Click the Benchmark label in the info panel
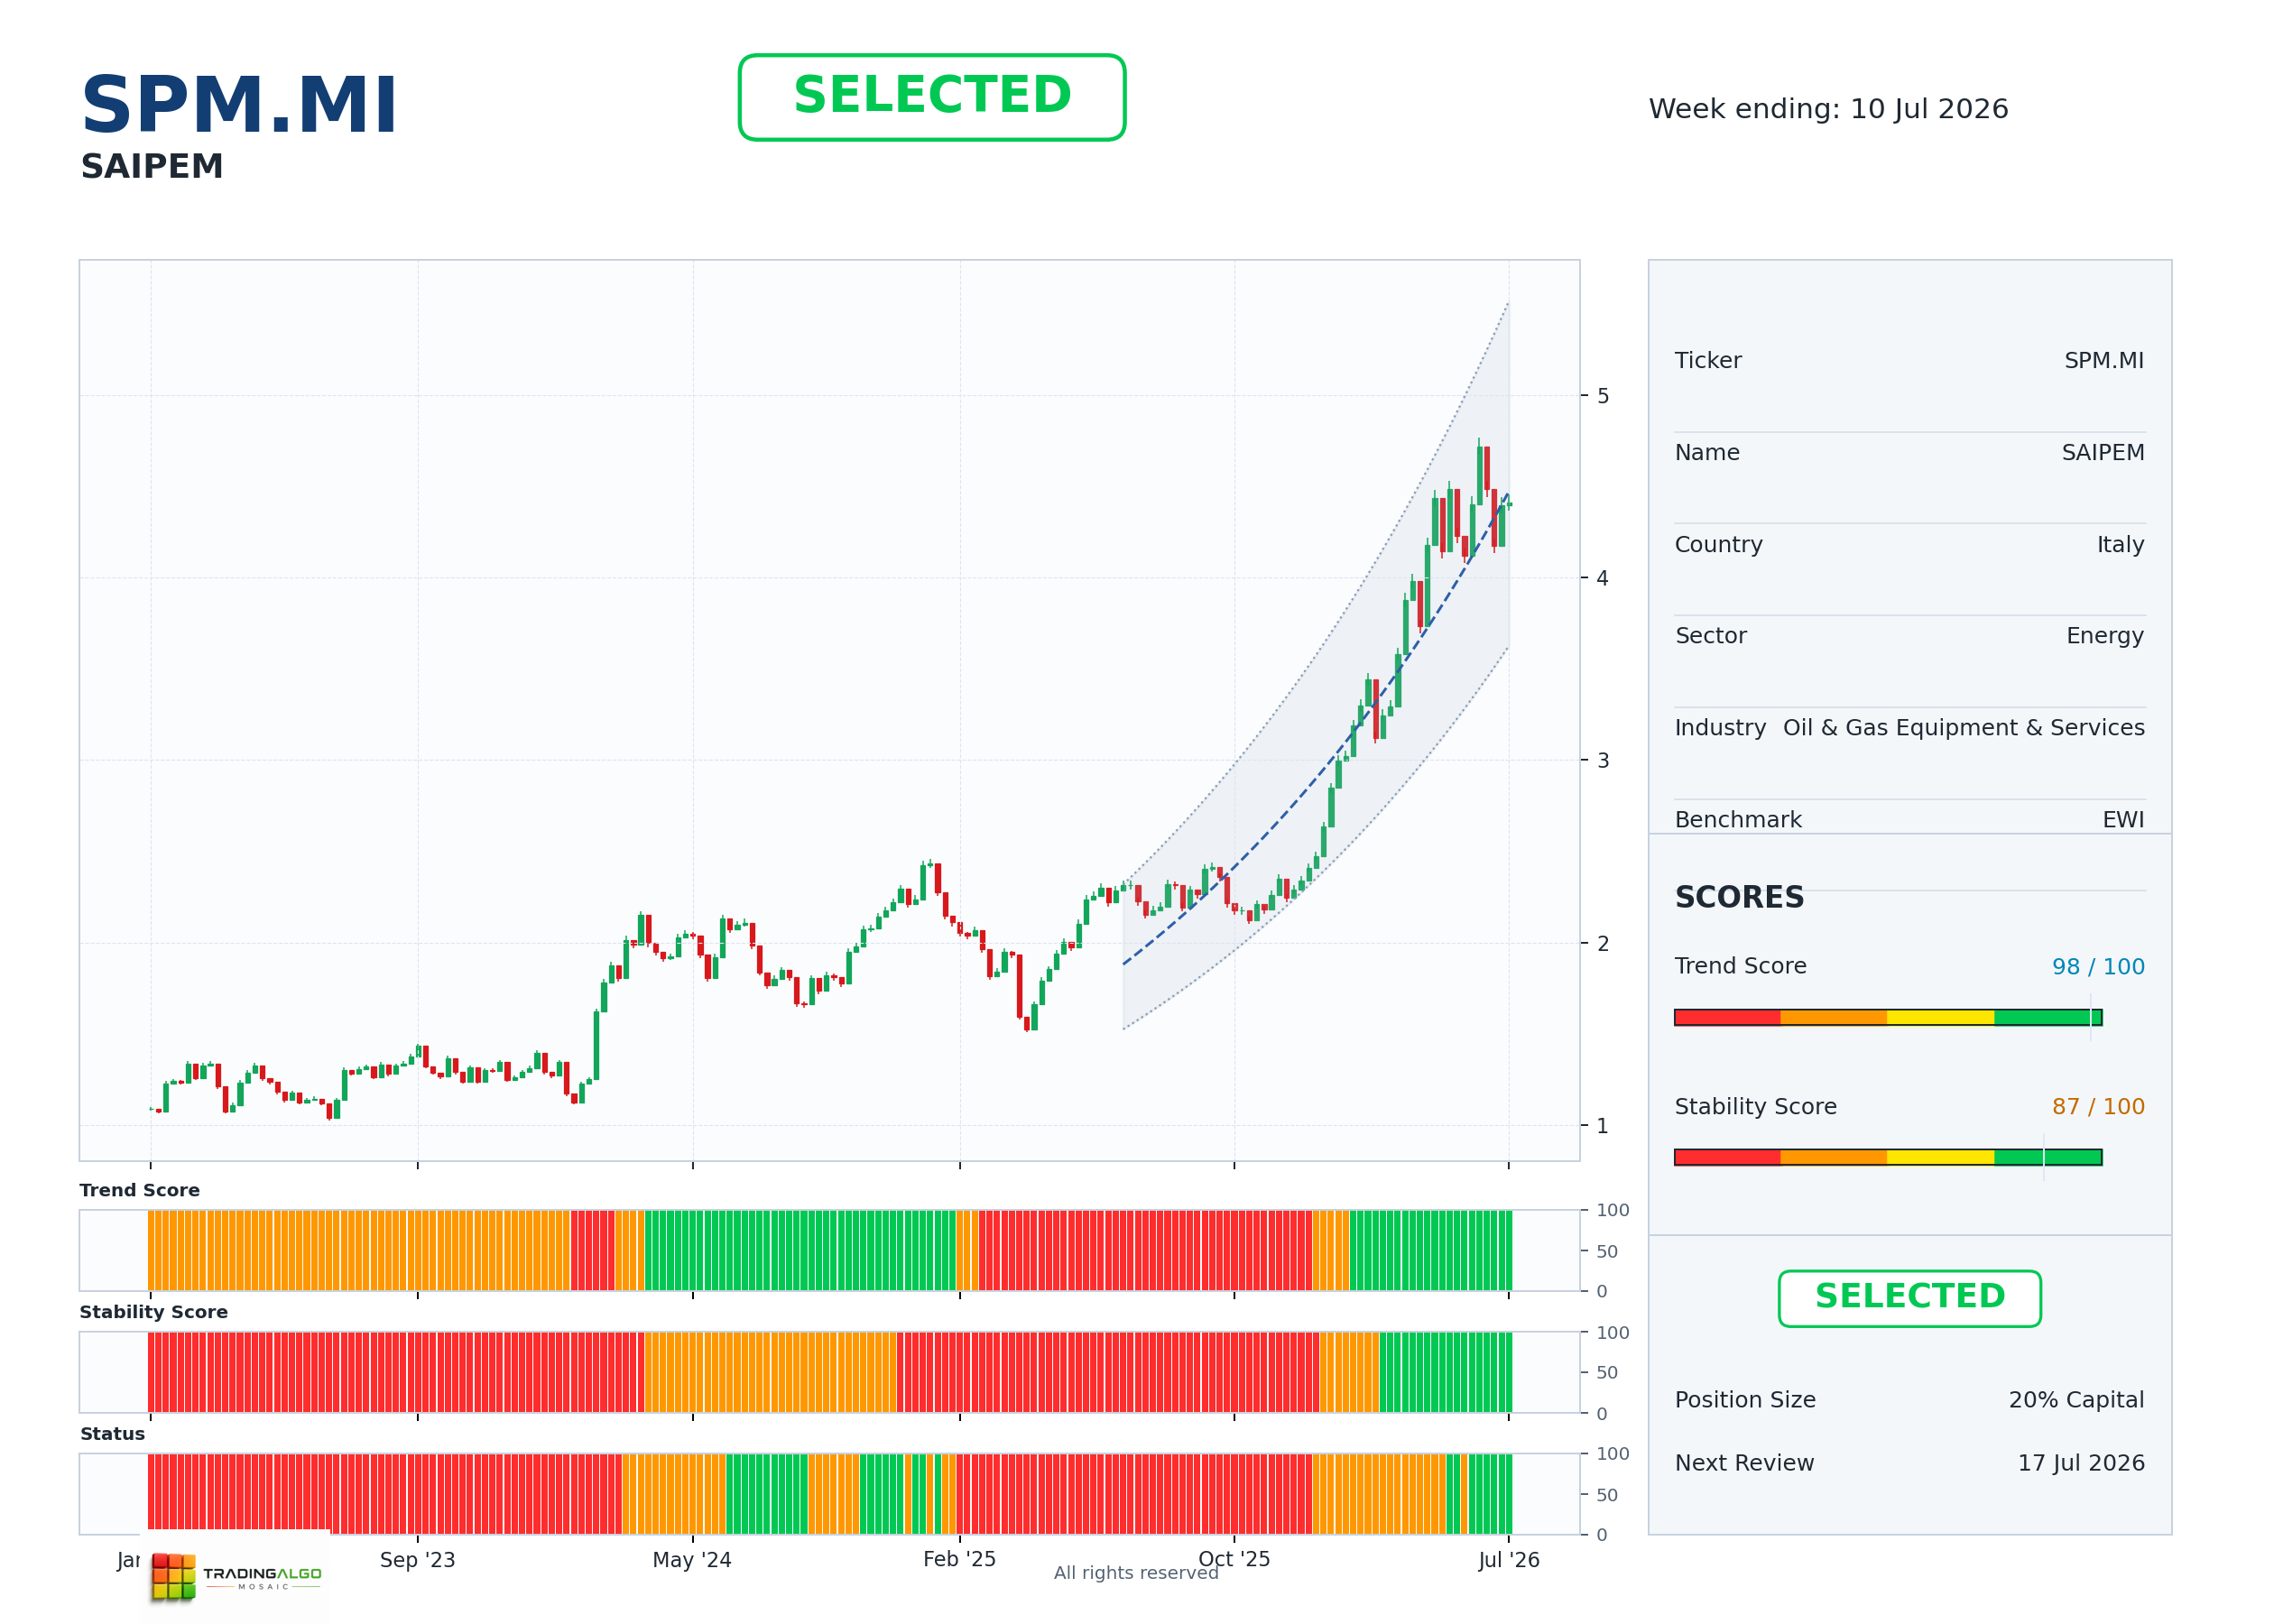The image size is (2274, 1624). (x=1738, y=820)
